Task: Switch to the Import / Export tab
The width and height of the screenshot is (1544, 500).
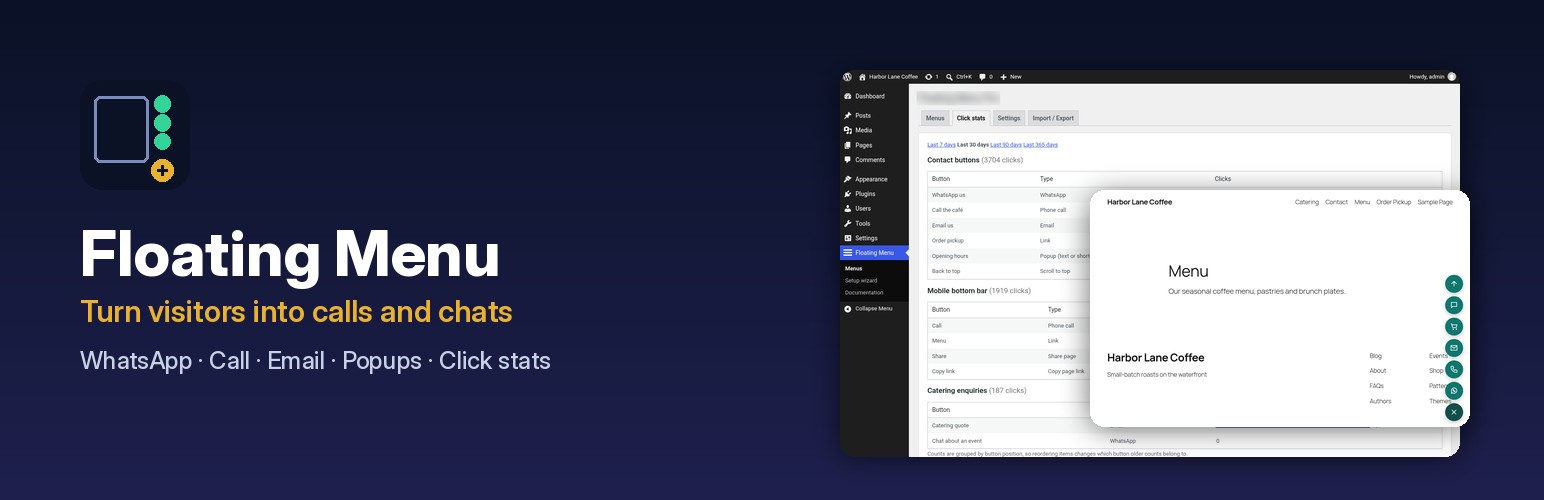Action: pos(1053,118)
